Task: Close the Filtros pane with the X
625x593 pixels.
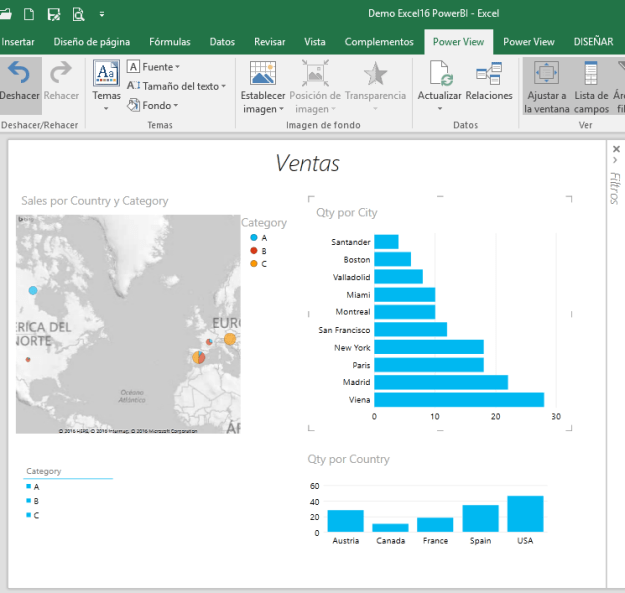Action: tap(615, 149)
